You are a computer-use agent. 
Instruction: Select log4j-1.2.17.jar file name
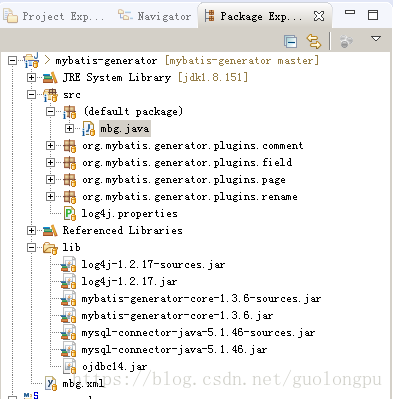tap(129, 281)
